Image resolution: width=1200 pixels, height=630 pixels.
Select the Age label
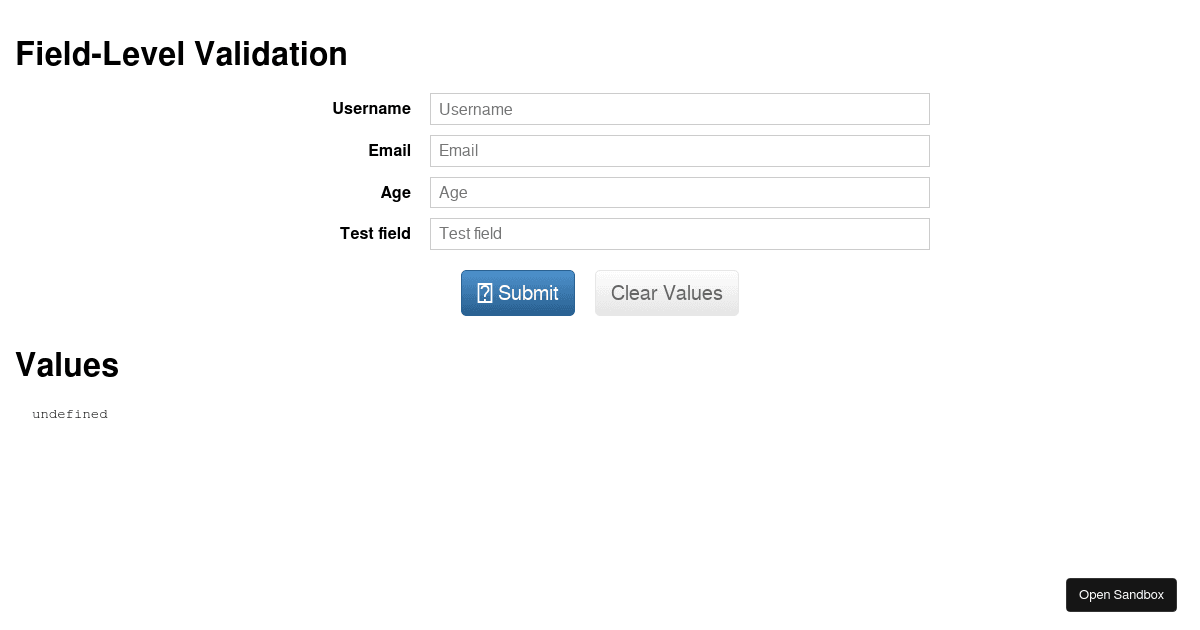395,192
